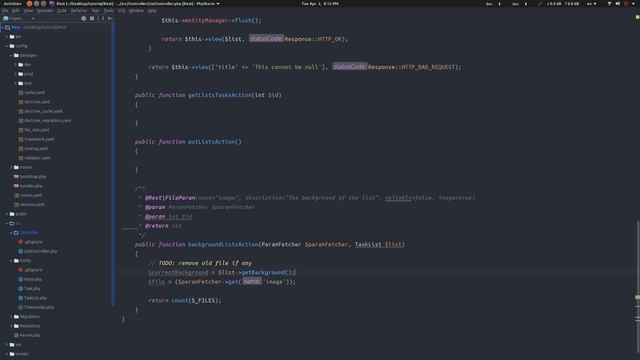Expand the bin folder
The height and width of the screenshot is (360, 640).
click(x=7, y=37)
